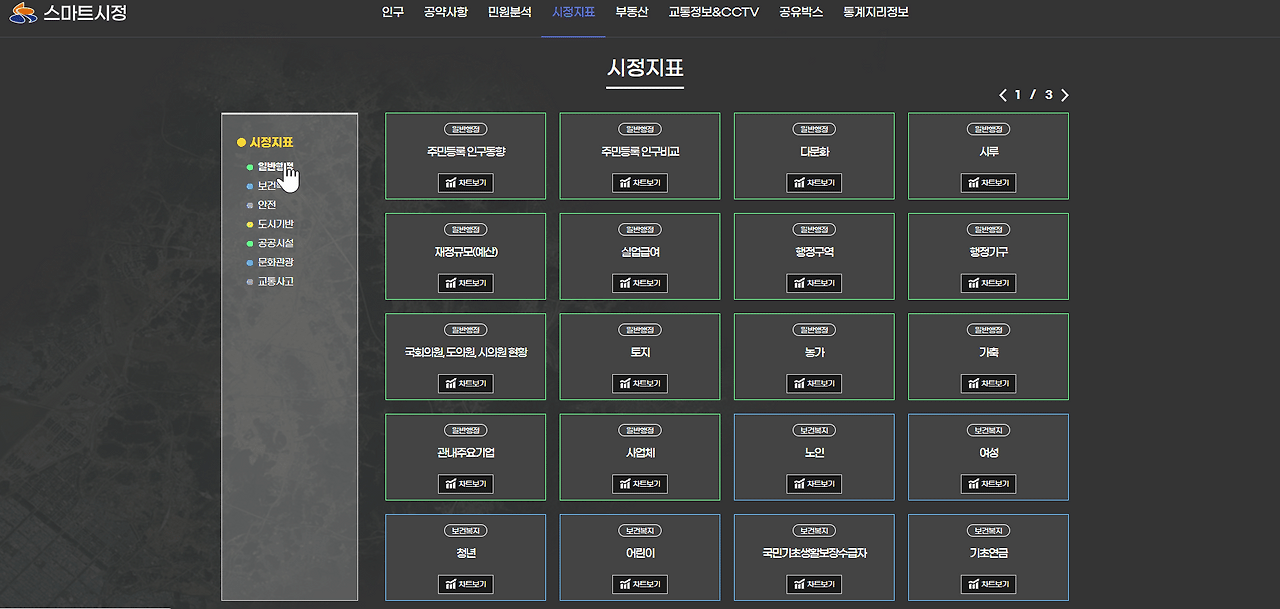
Task: Click the 관내주요기업 card title
Action: tap(465, 453)
